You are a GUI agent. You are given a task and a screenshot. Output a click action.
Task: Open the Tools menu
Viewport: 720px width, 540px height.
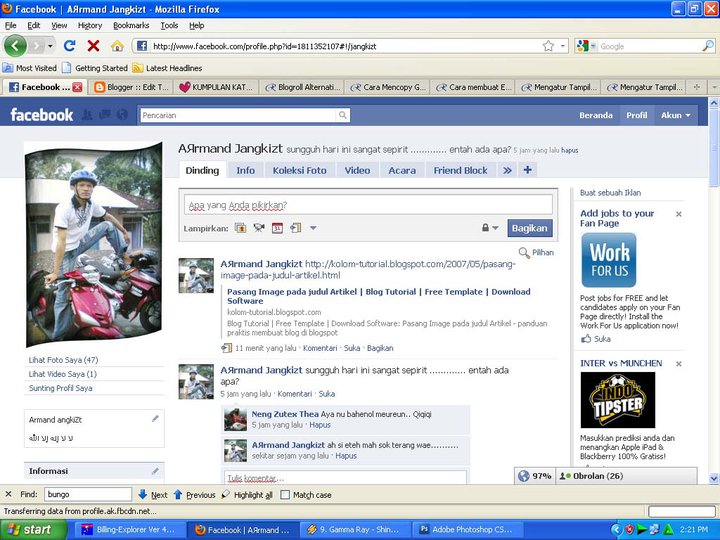click(169, 26)
